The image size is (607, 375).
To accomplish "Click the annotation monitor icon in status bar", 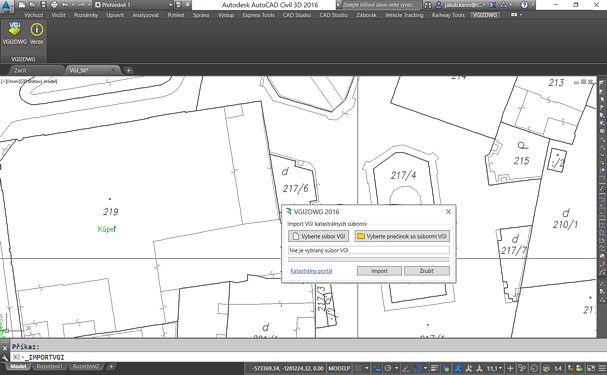I will coord(521,368).
